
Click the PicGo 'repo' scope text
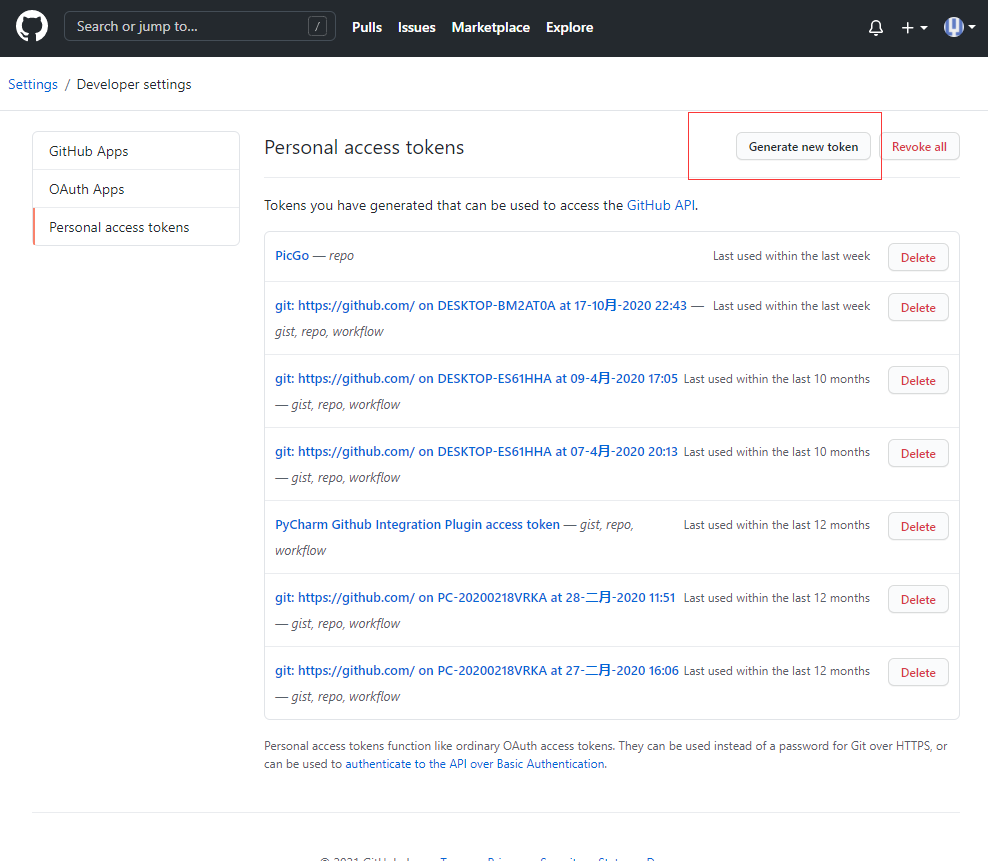pyautogui.click(x=341, y=256)
